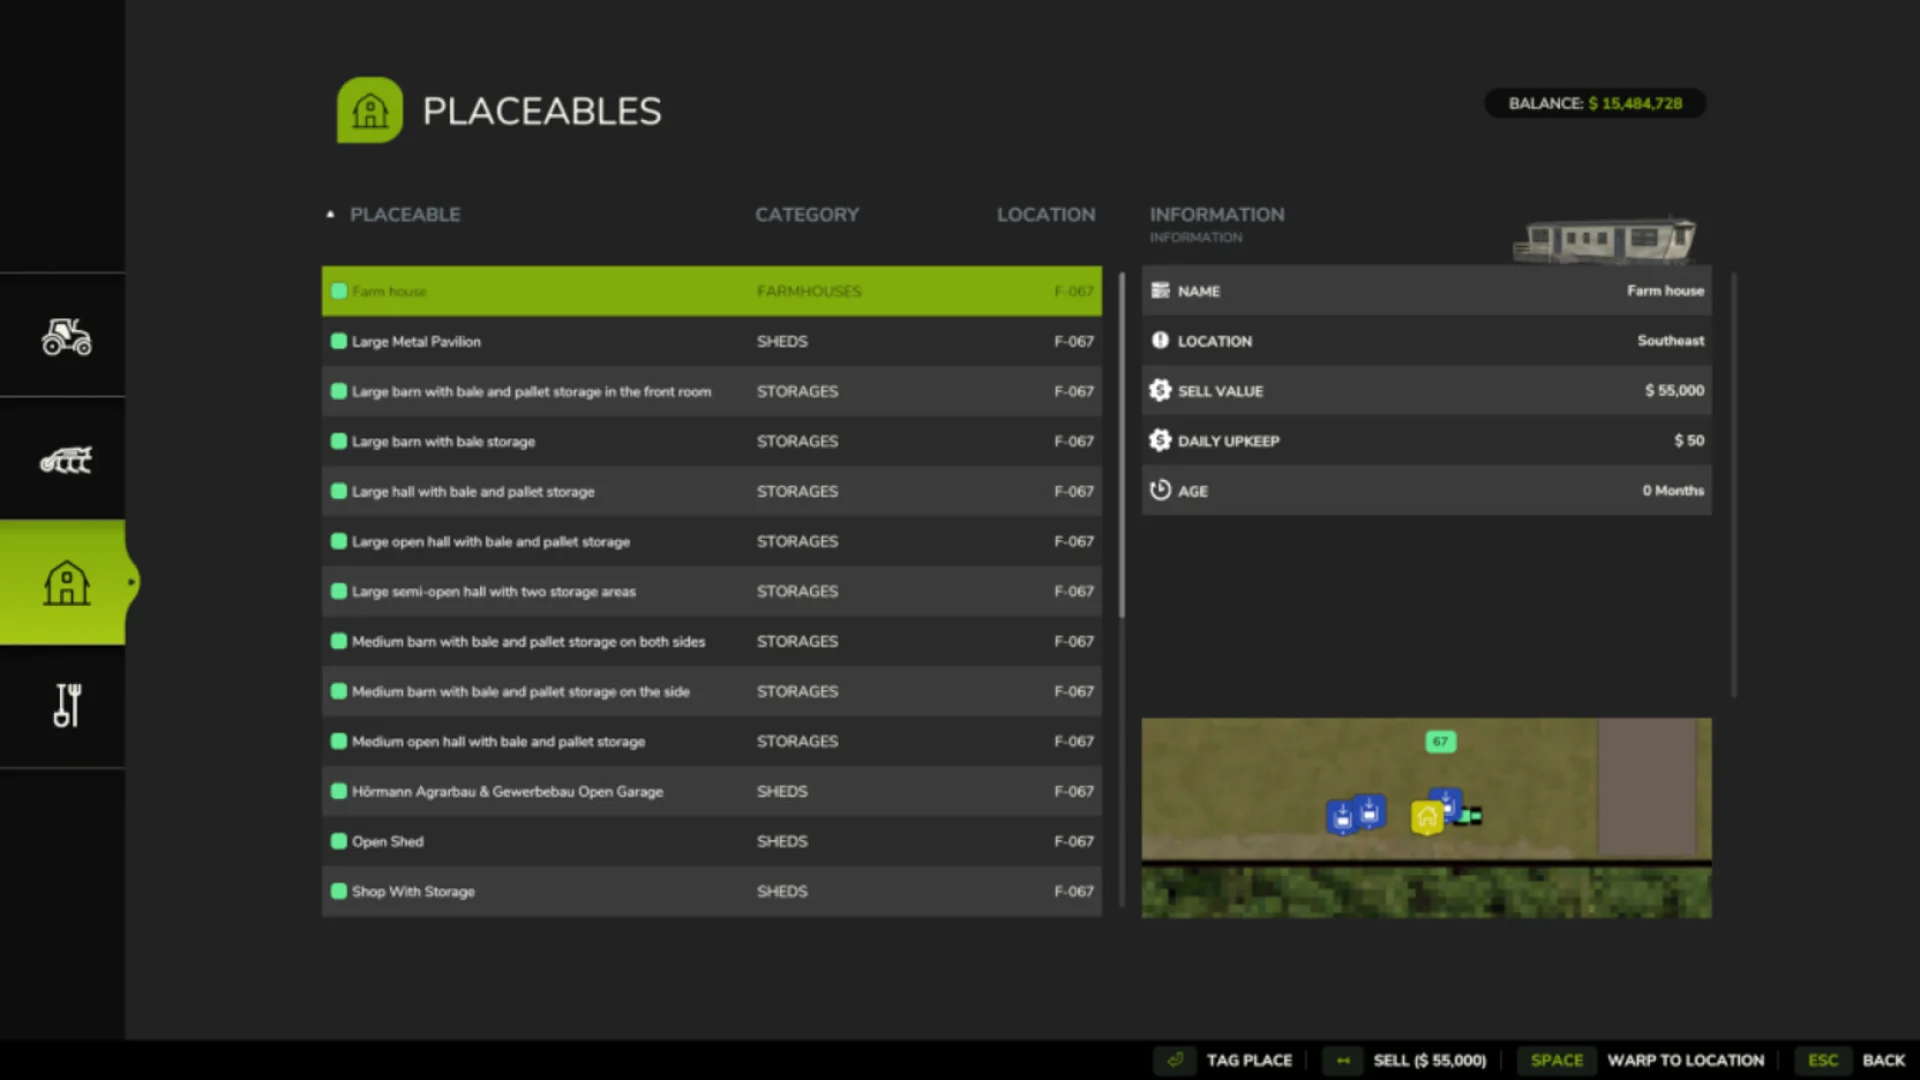Click the clock icon next to AGE
The width and height of the screenshot is (1920, 1080).
[1160, 490]
